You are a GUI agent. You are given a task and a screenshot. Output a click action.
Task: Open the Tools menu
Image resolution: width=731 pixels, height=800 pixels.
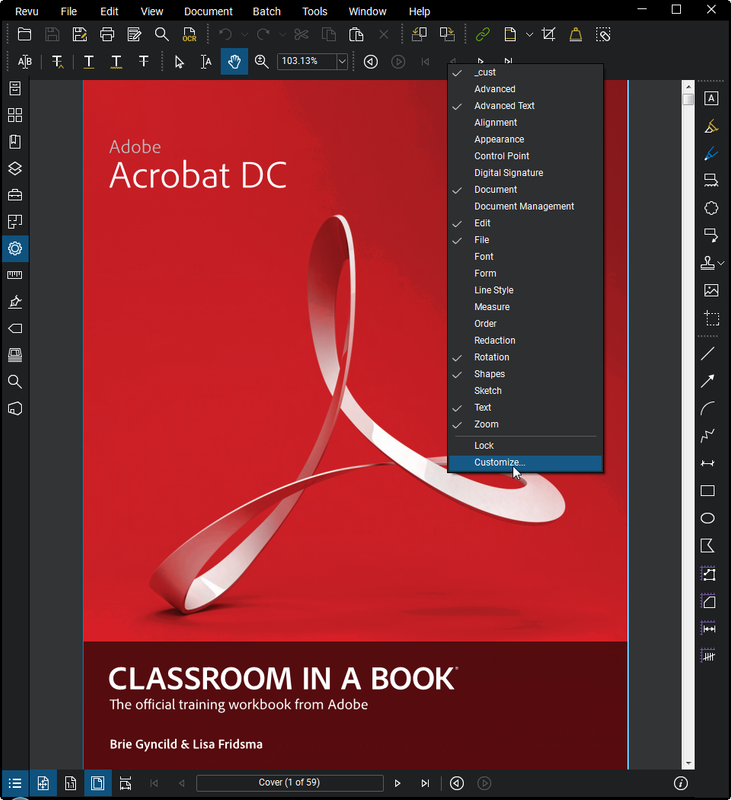(315, 11)
